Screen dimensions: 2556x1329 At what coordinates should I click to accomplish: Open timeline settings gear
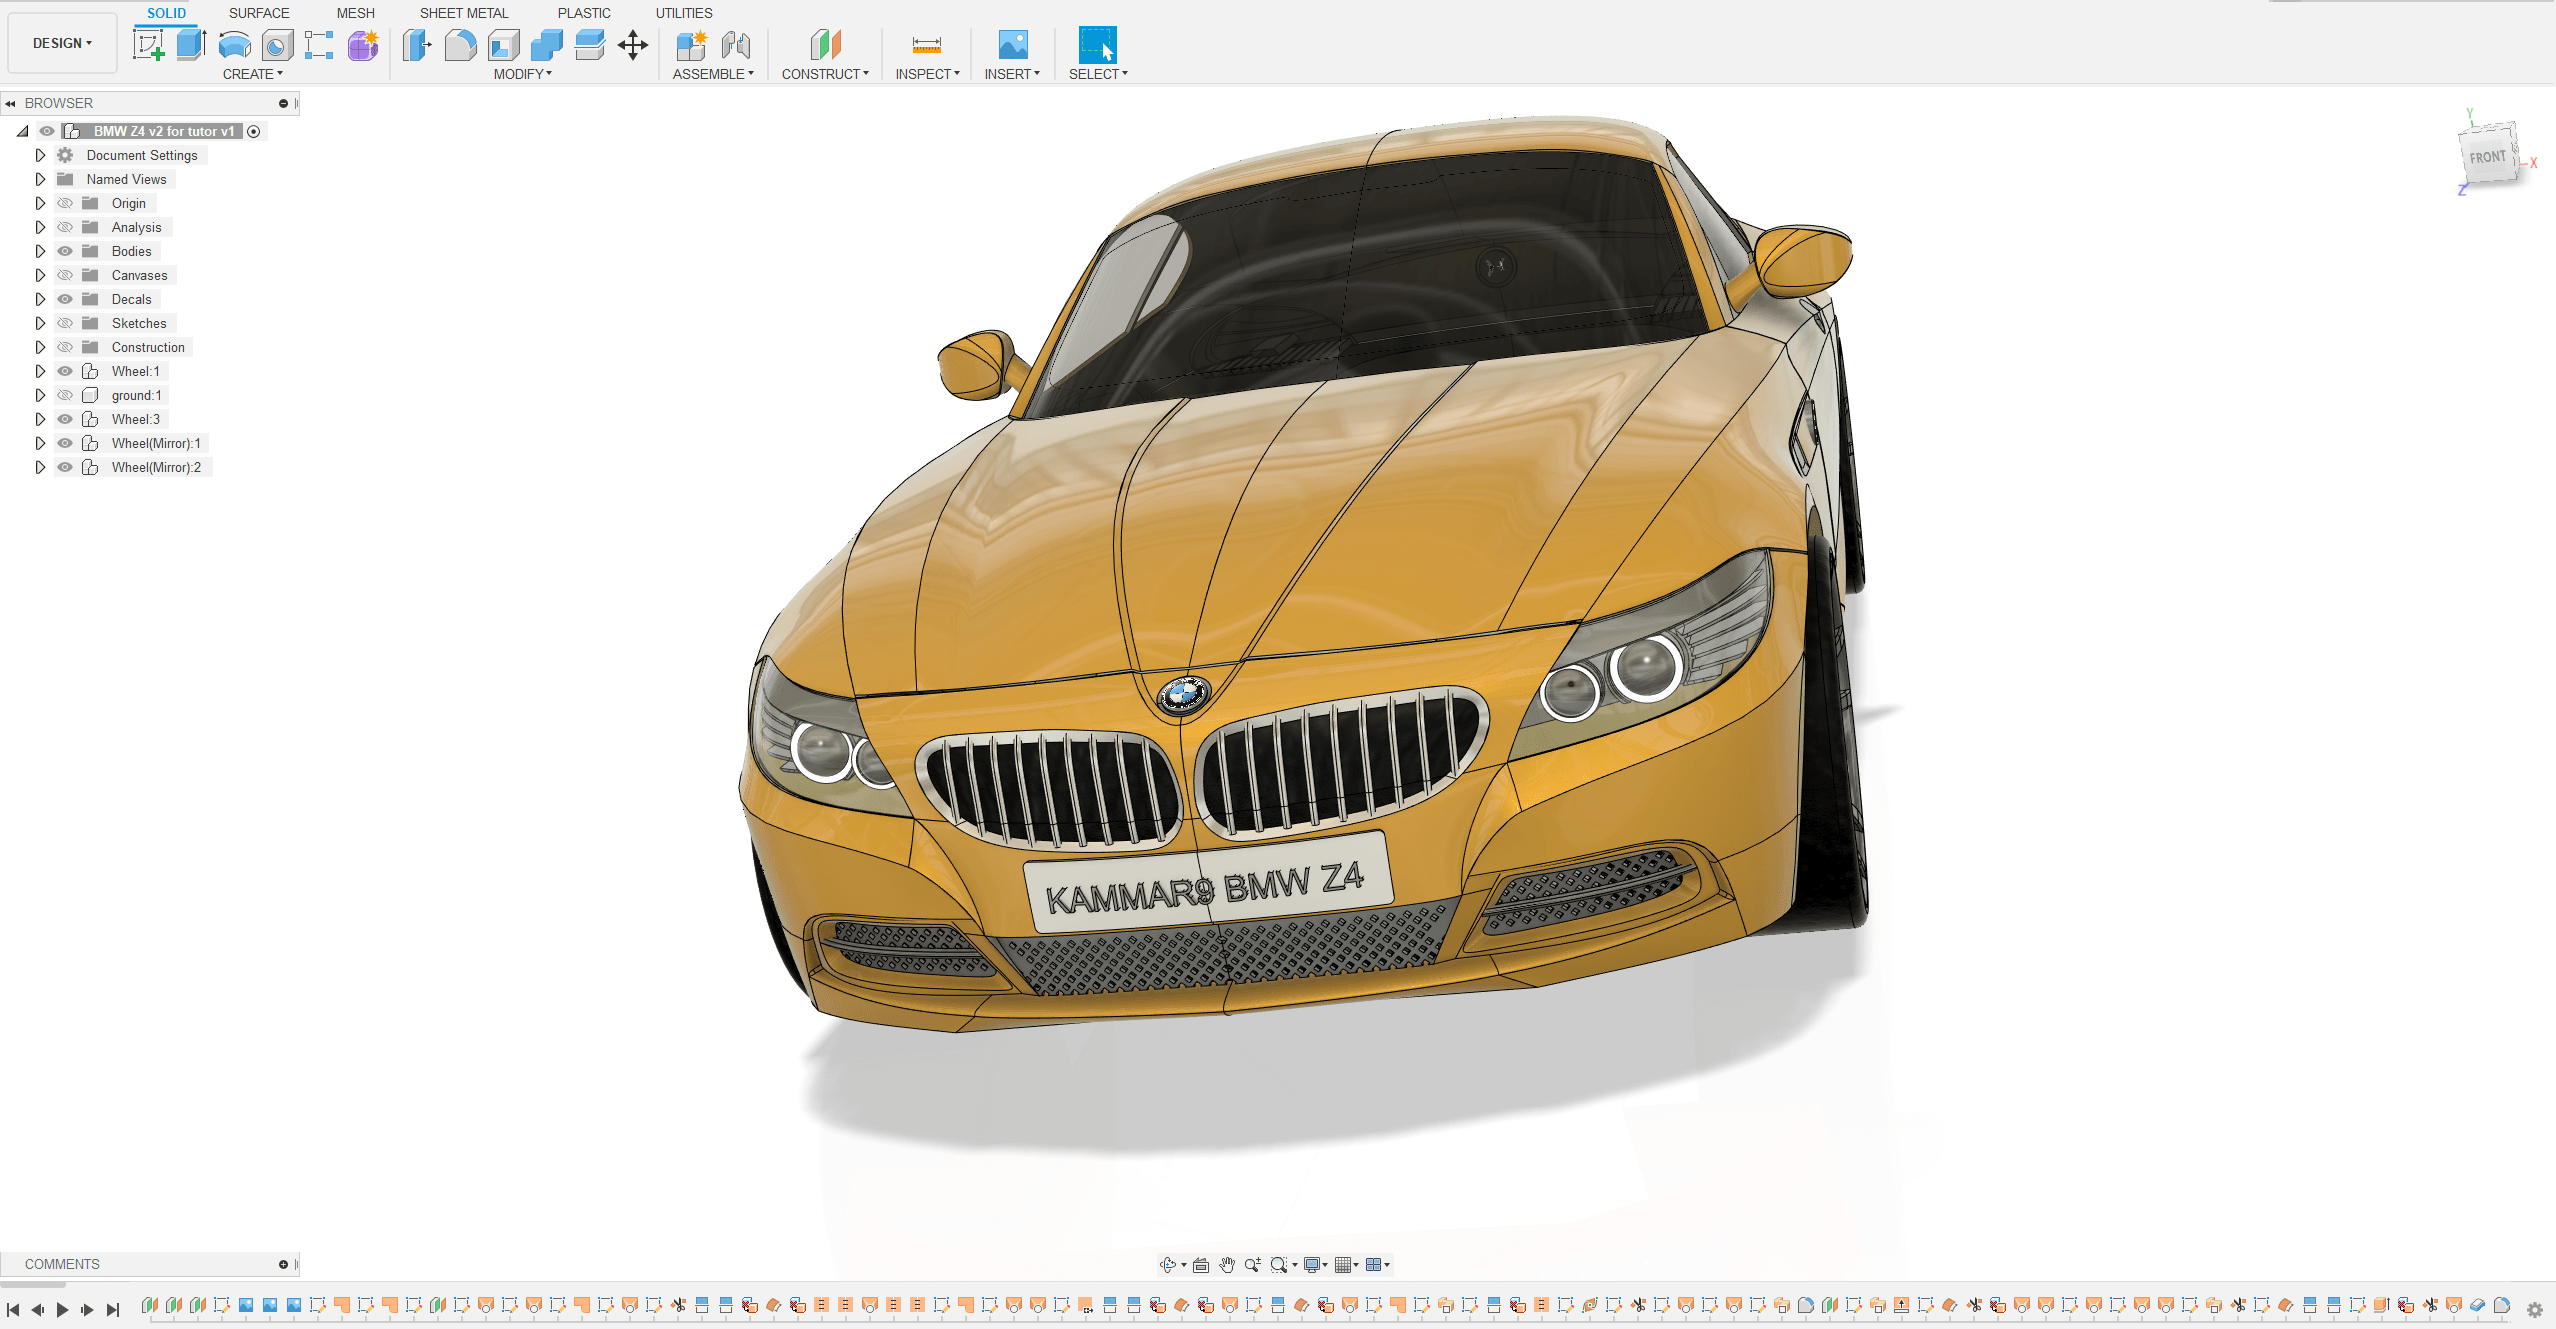2535,1309
